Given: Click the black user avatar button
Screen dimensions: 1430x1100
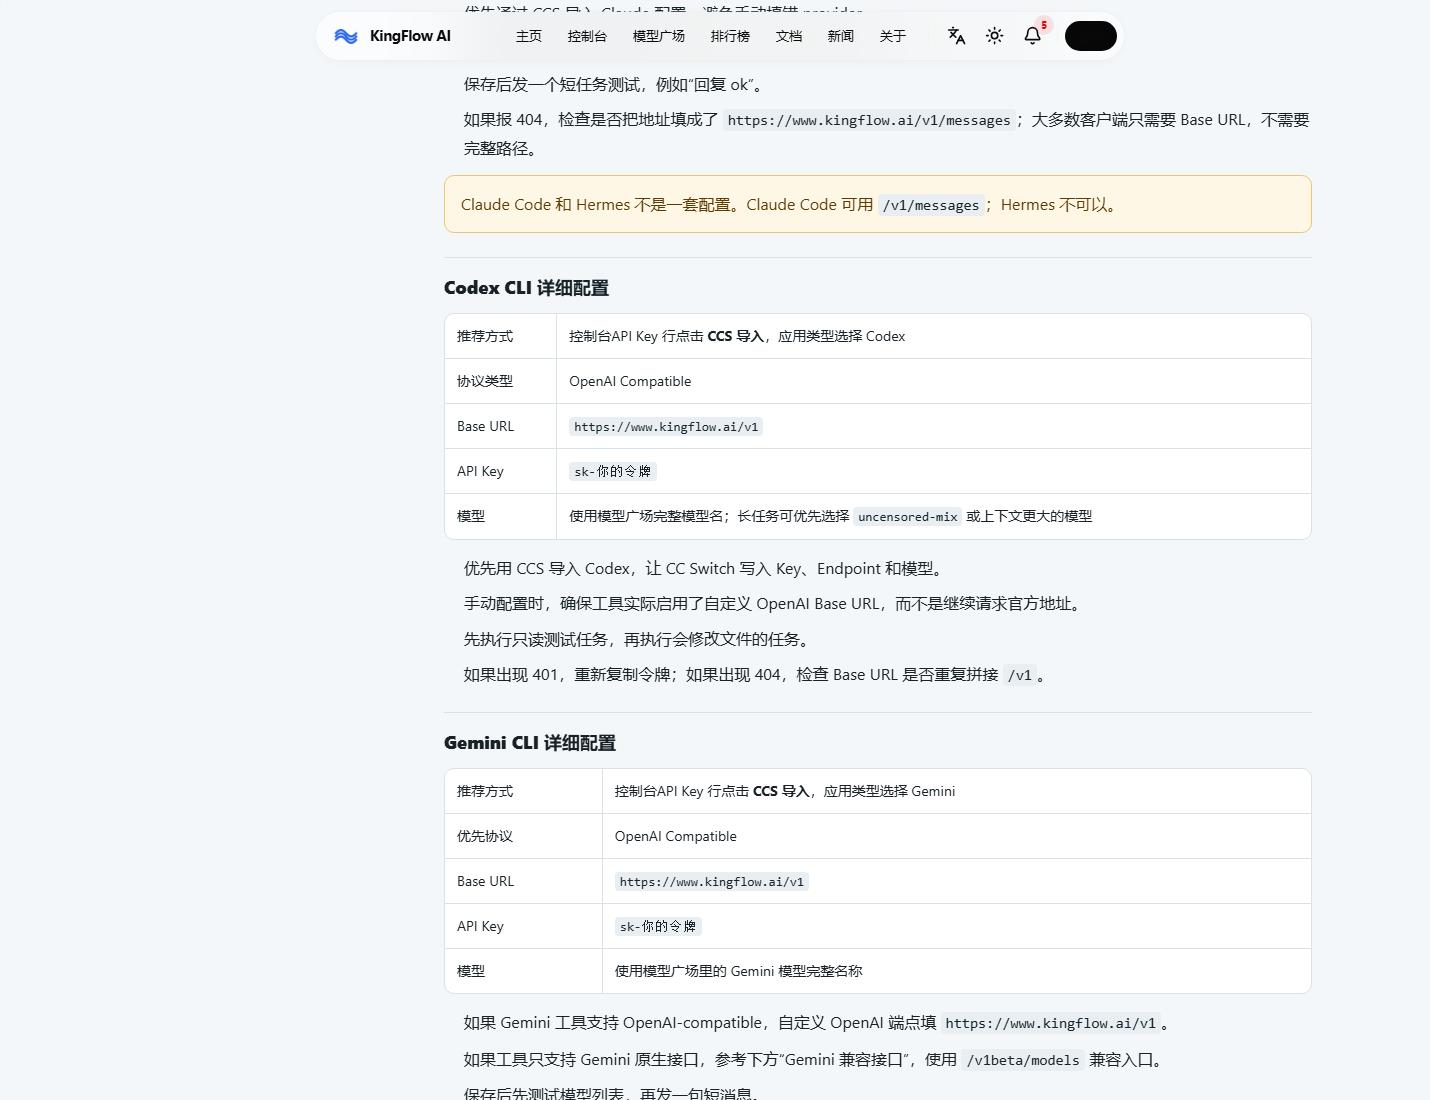Looking at the screenshot, I should tap(1091, 36).
